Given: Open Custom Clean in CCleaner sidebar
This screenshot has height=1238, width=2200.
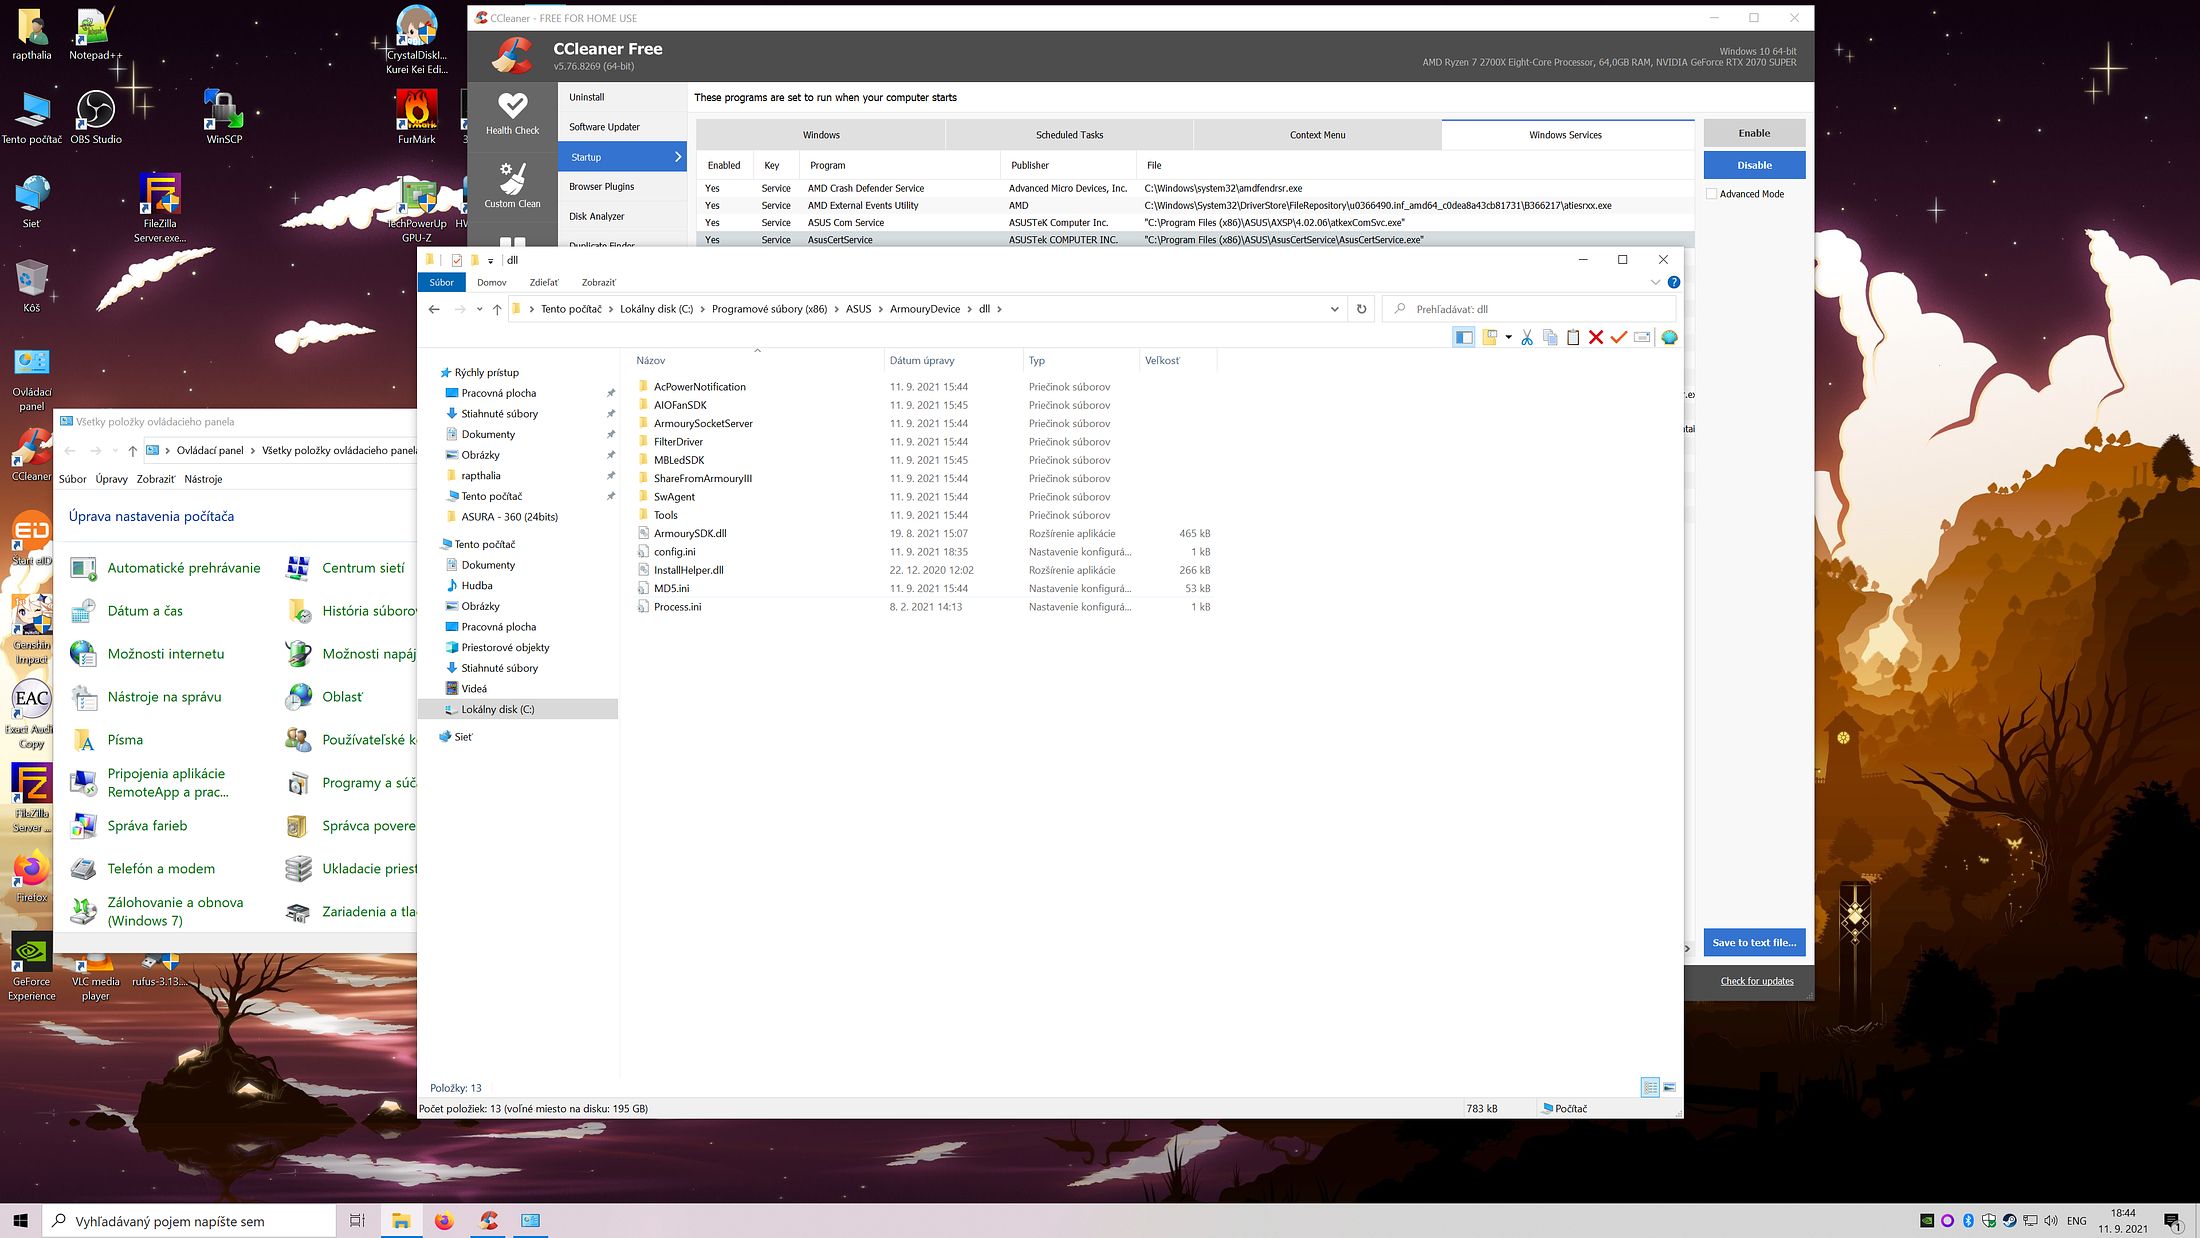Looking at the screenshot, I should coord(512,186).
